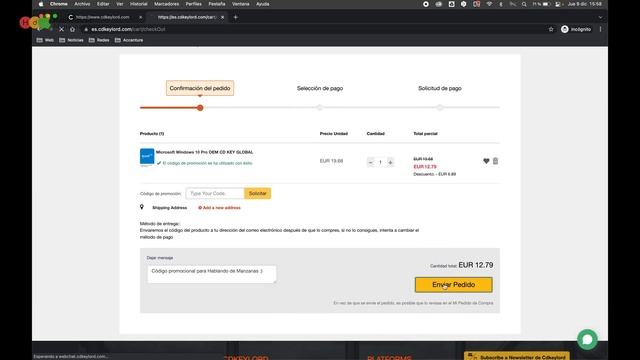Image resolution: width=640 pixels, height=360 pixels.
Task: Open Spotlight search magnifier icon
Action: coord(524,4)
